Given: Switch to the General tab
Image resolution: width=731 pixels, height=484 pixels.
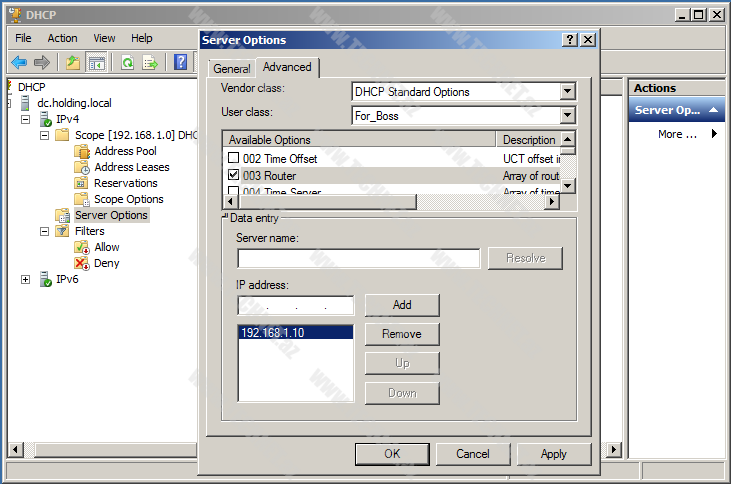Looking at the screenshot, I should point(231,69).
